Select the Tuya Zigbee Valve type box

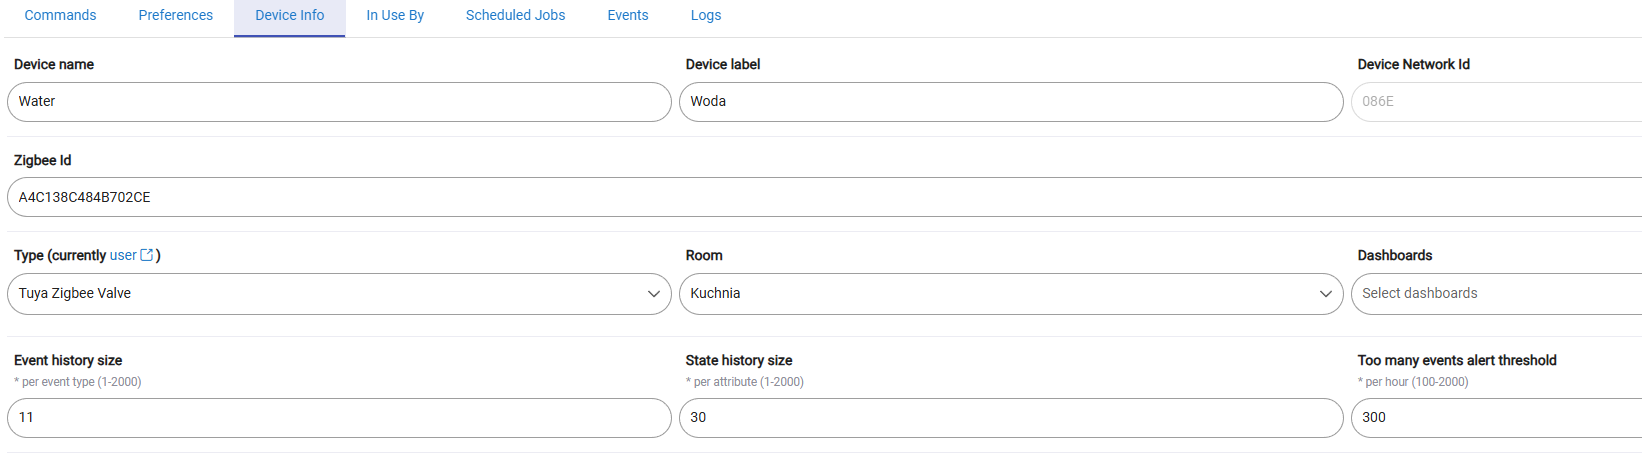339,294
